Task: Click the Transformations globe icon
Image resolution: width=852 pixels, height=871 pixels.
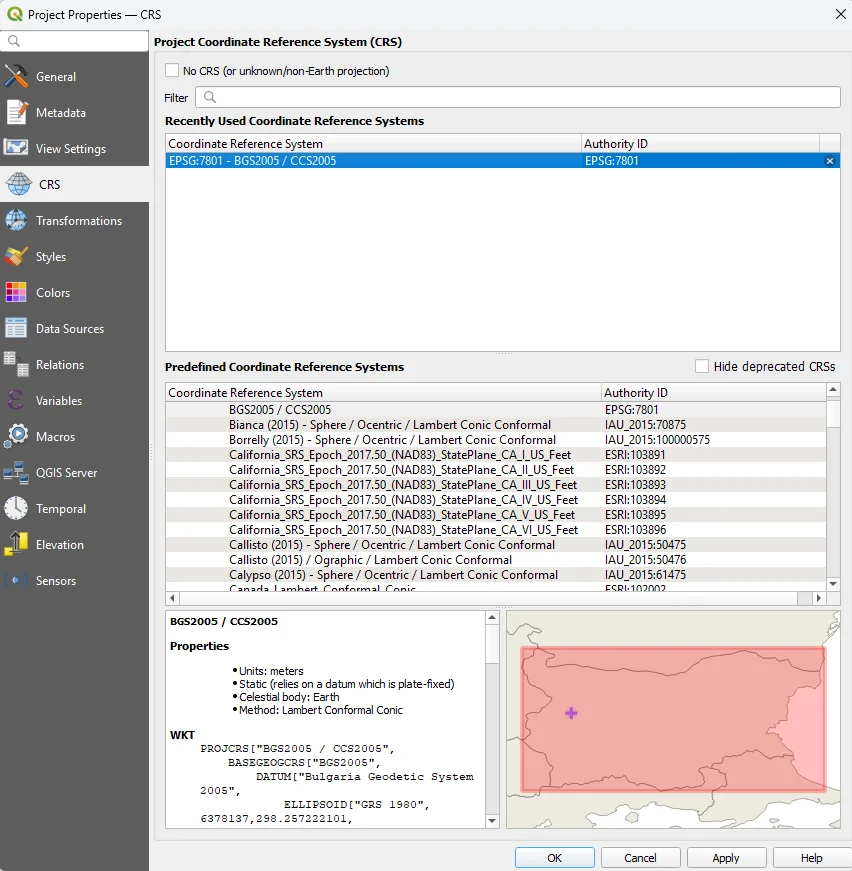Action: [16, 221]
